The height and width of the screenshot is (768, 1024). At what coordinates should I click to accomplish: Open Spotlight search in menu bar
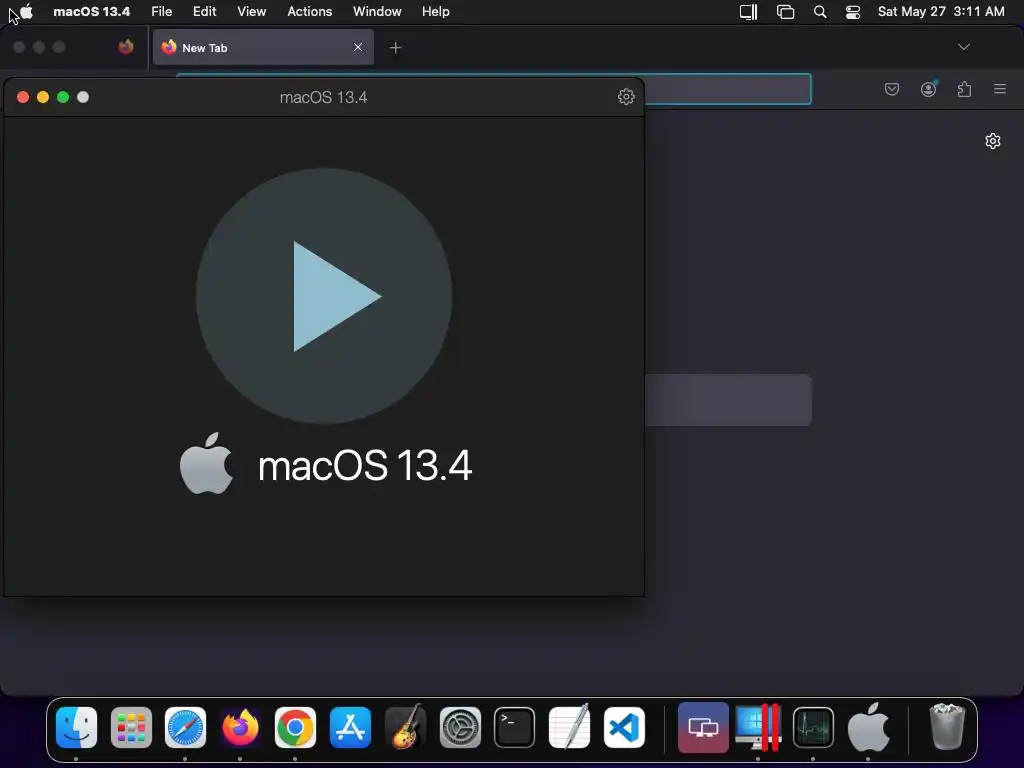pyautogui.click(x=820, y=12)
